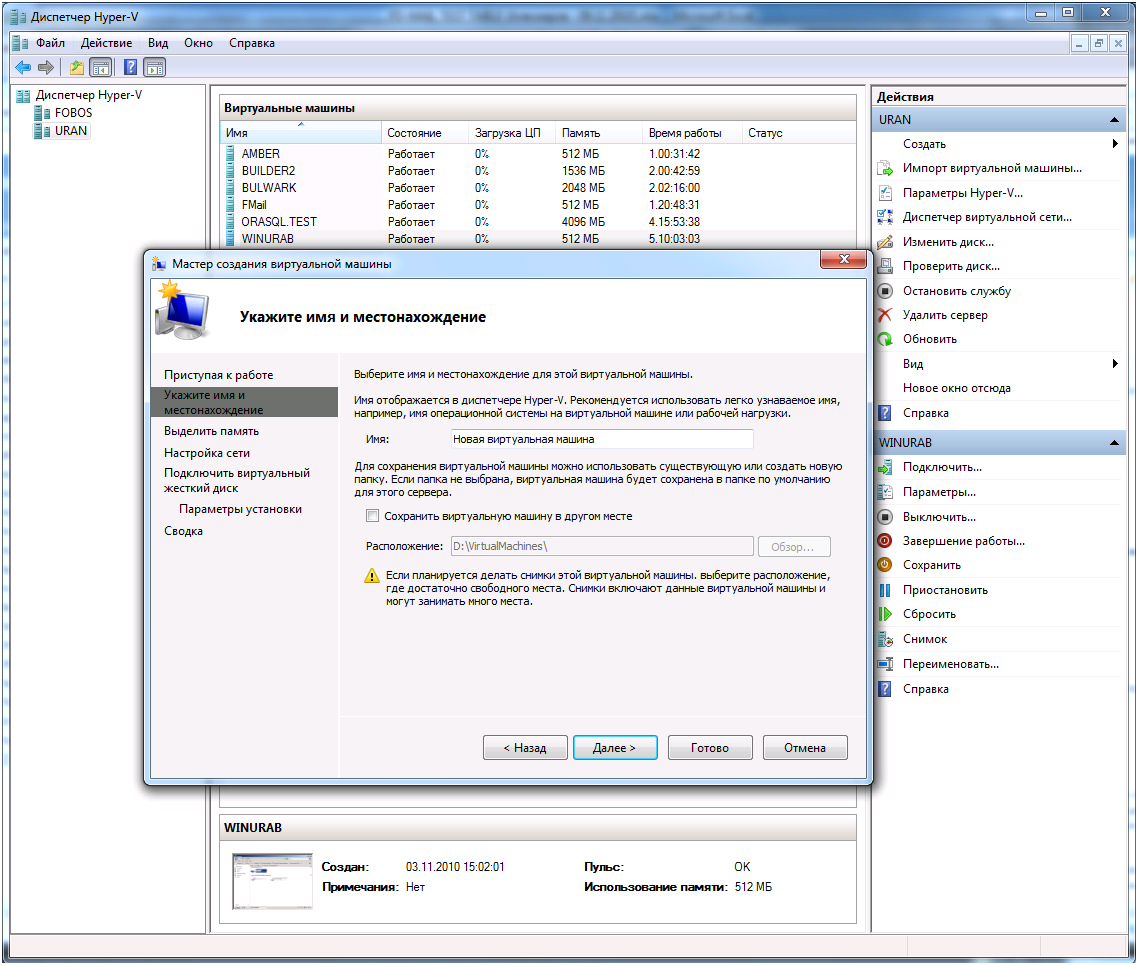
Task: Sort by the Память column header
Action: (x=599, y=133)
